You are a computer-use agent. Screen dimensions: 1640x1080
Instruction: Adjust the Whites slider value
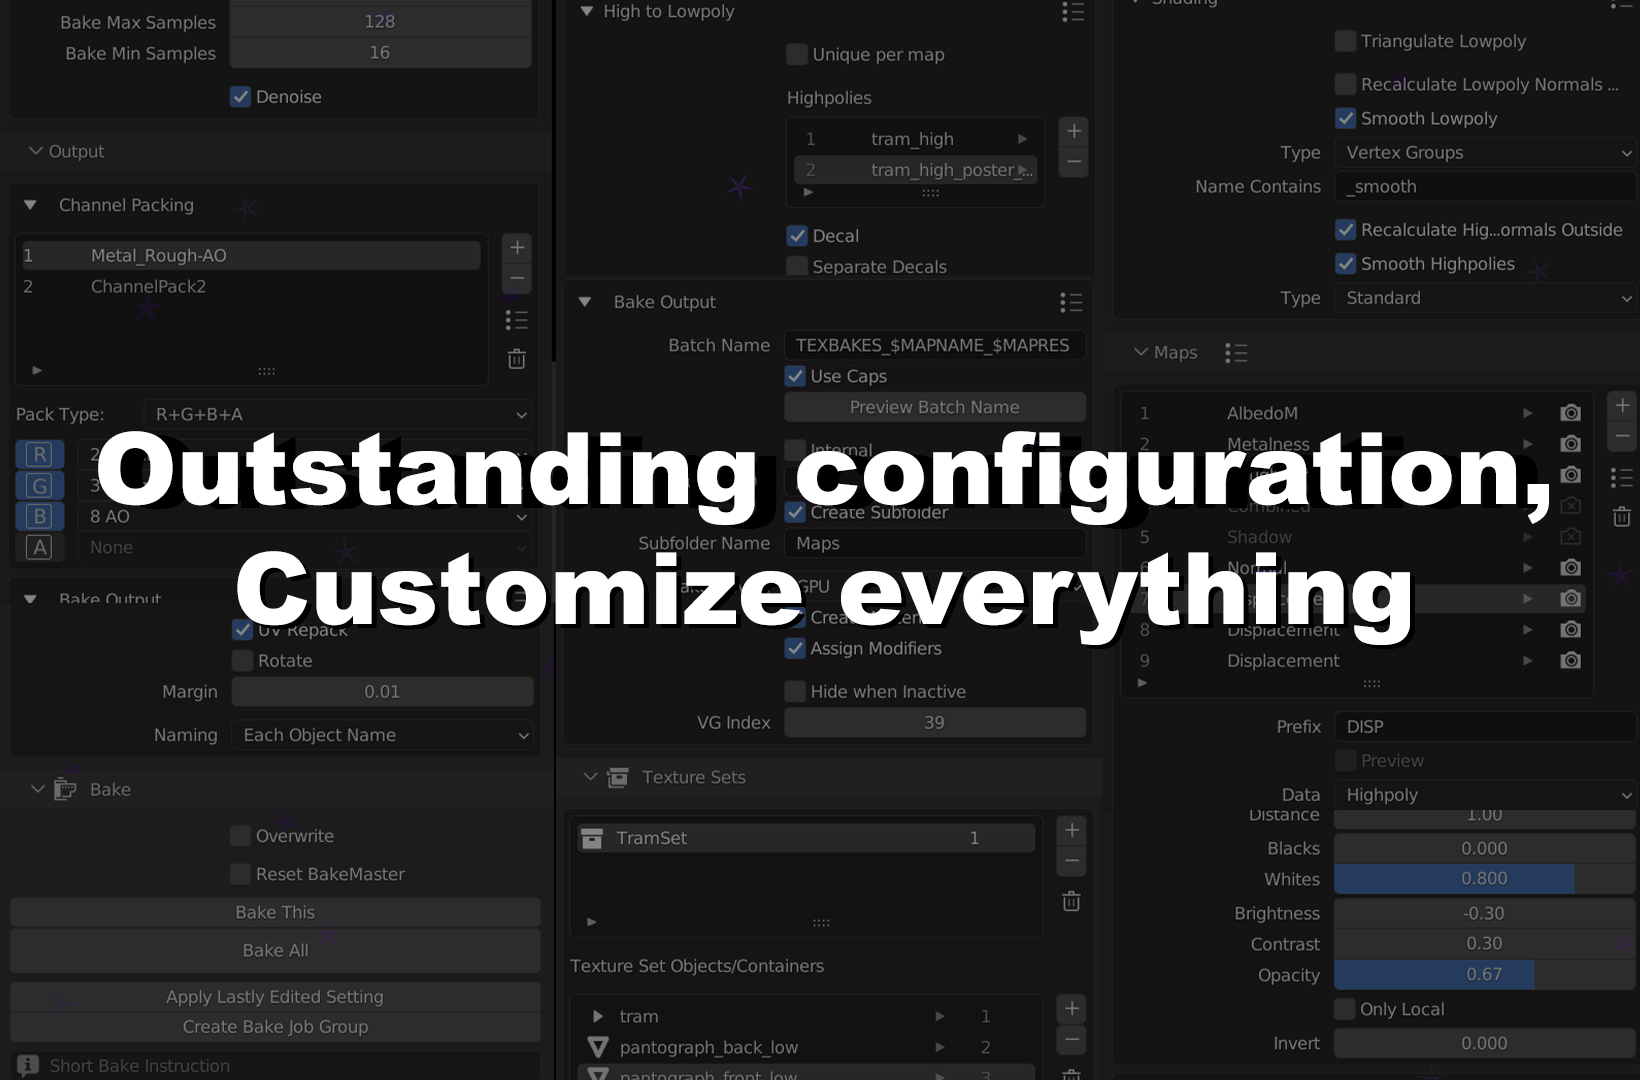1484,879
